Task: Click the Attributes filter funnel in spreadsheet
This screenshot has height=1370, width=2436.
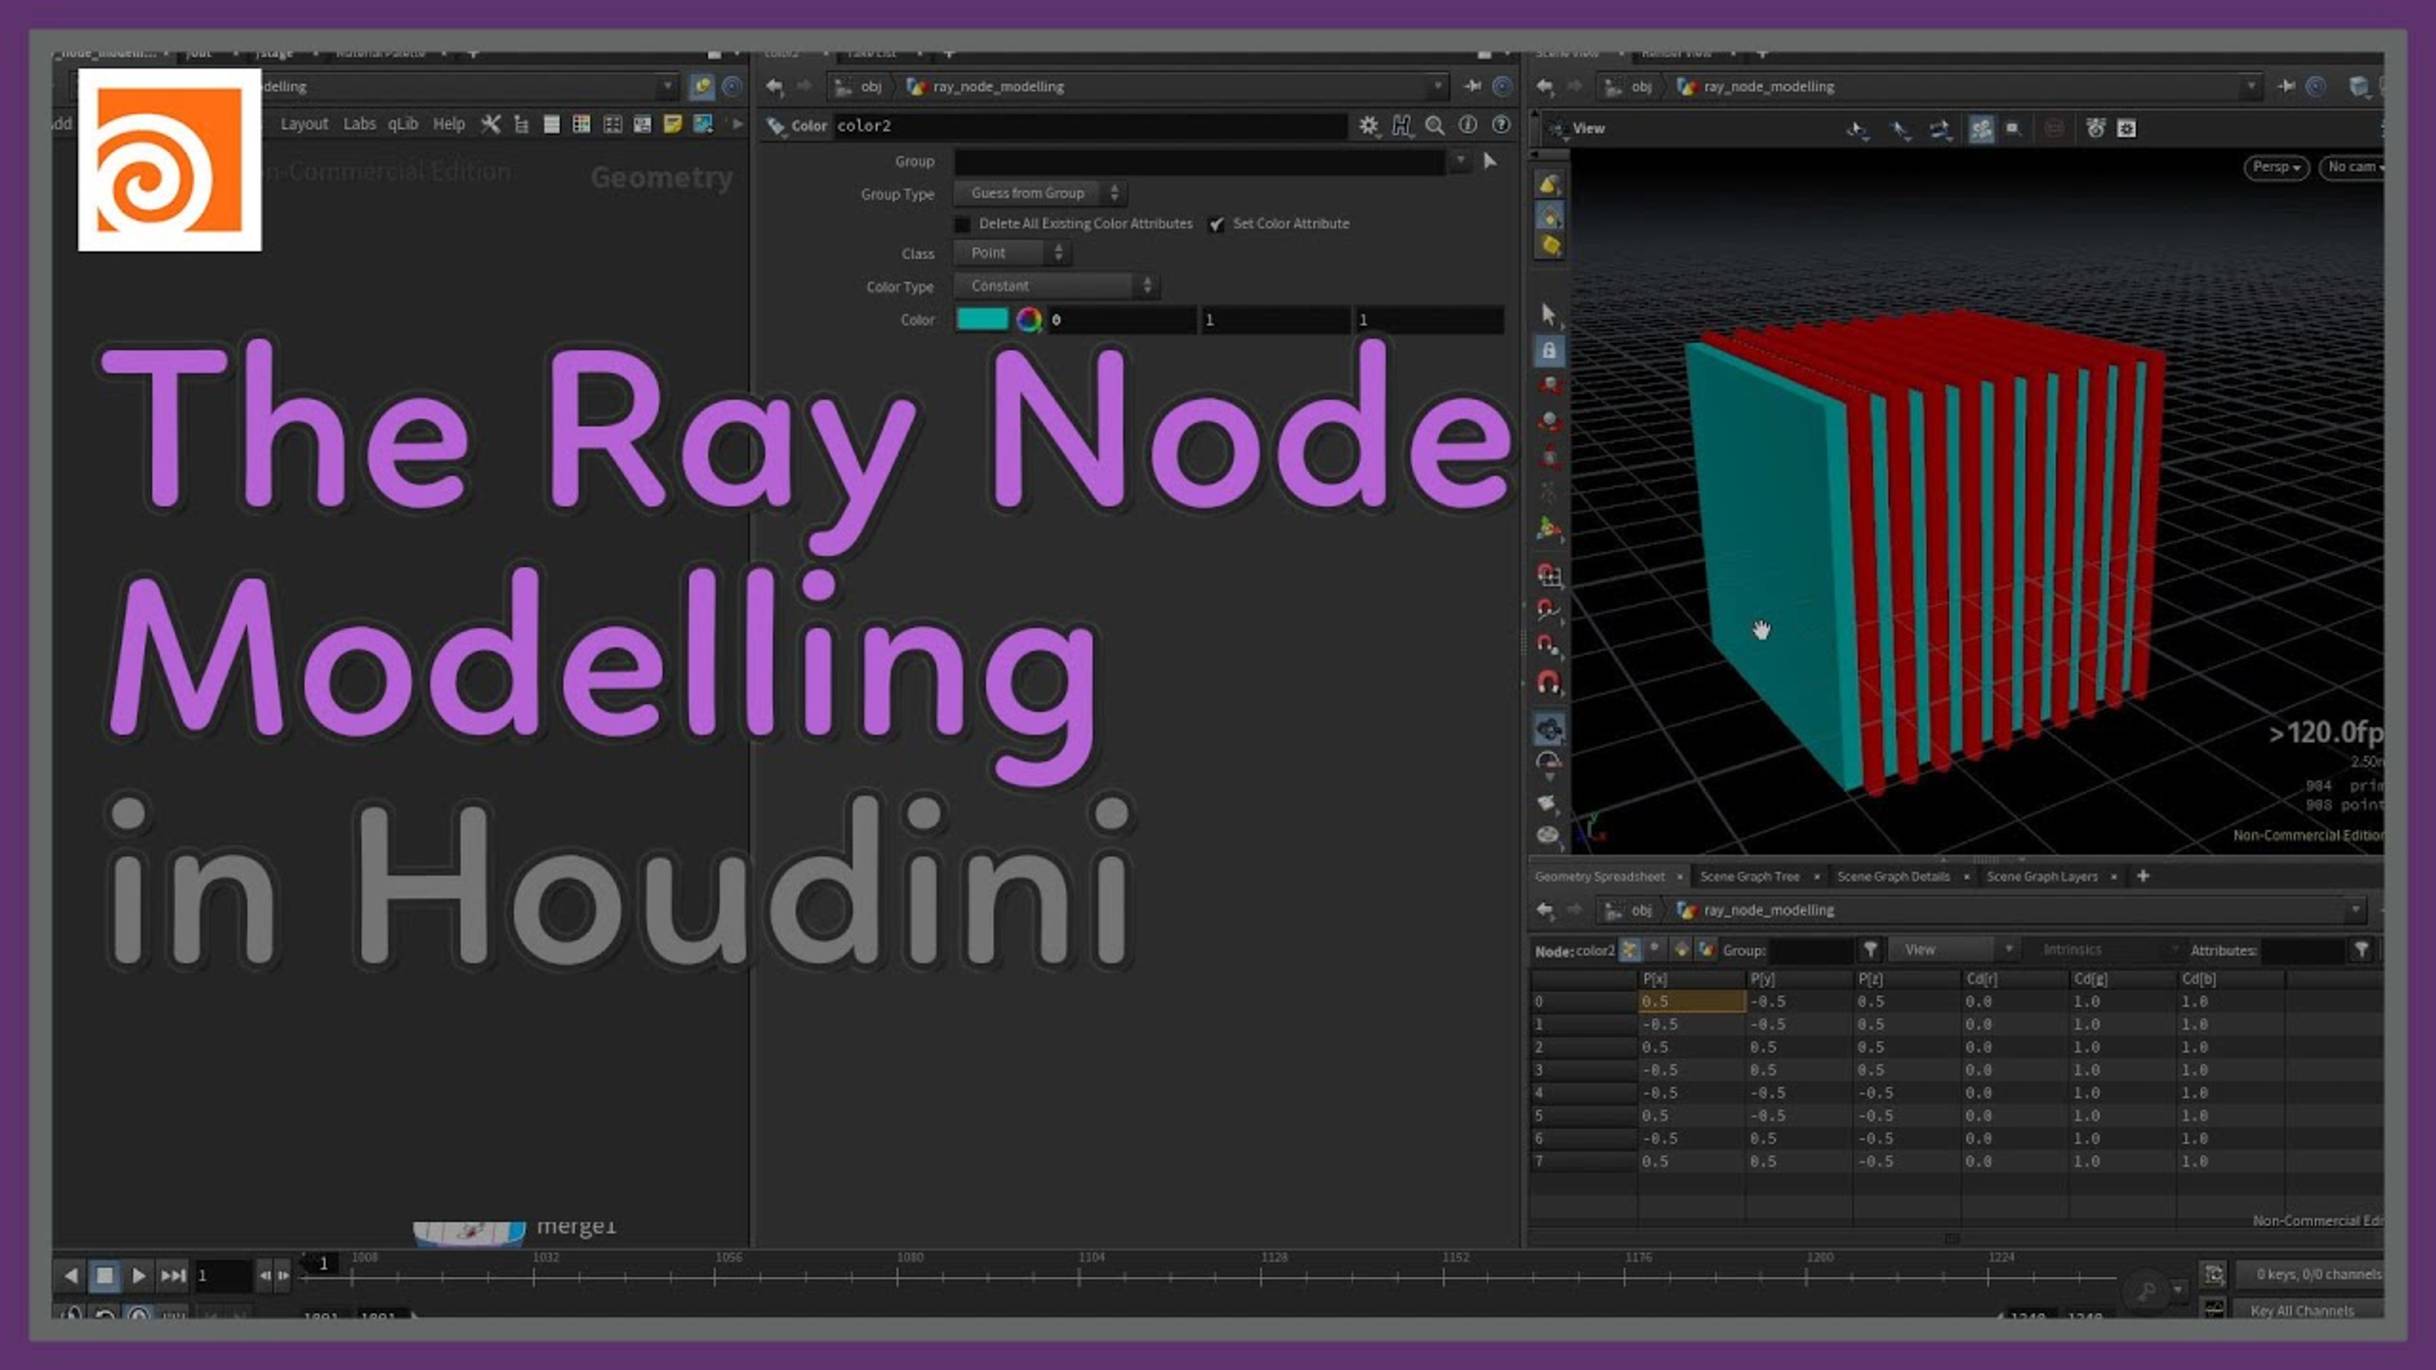Action: point(2361,950)
